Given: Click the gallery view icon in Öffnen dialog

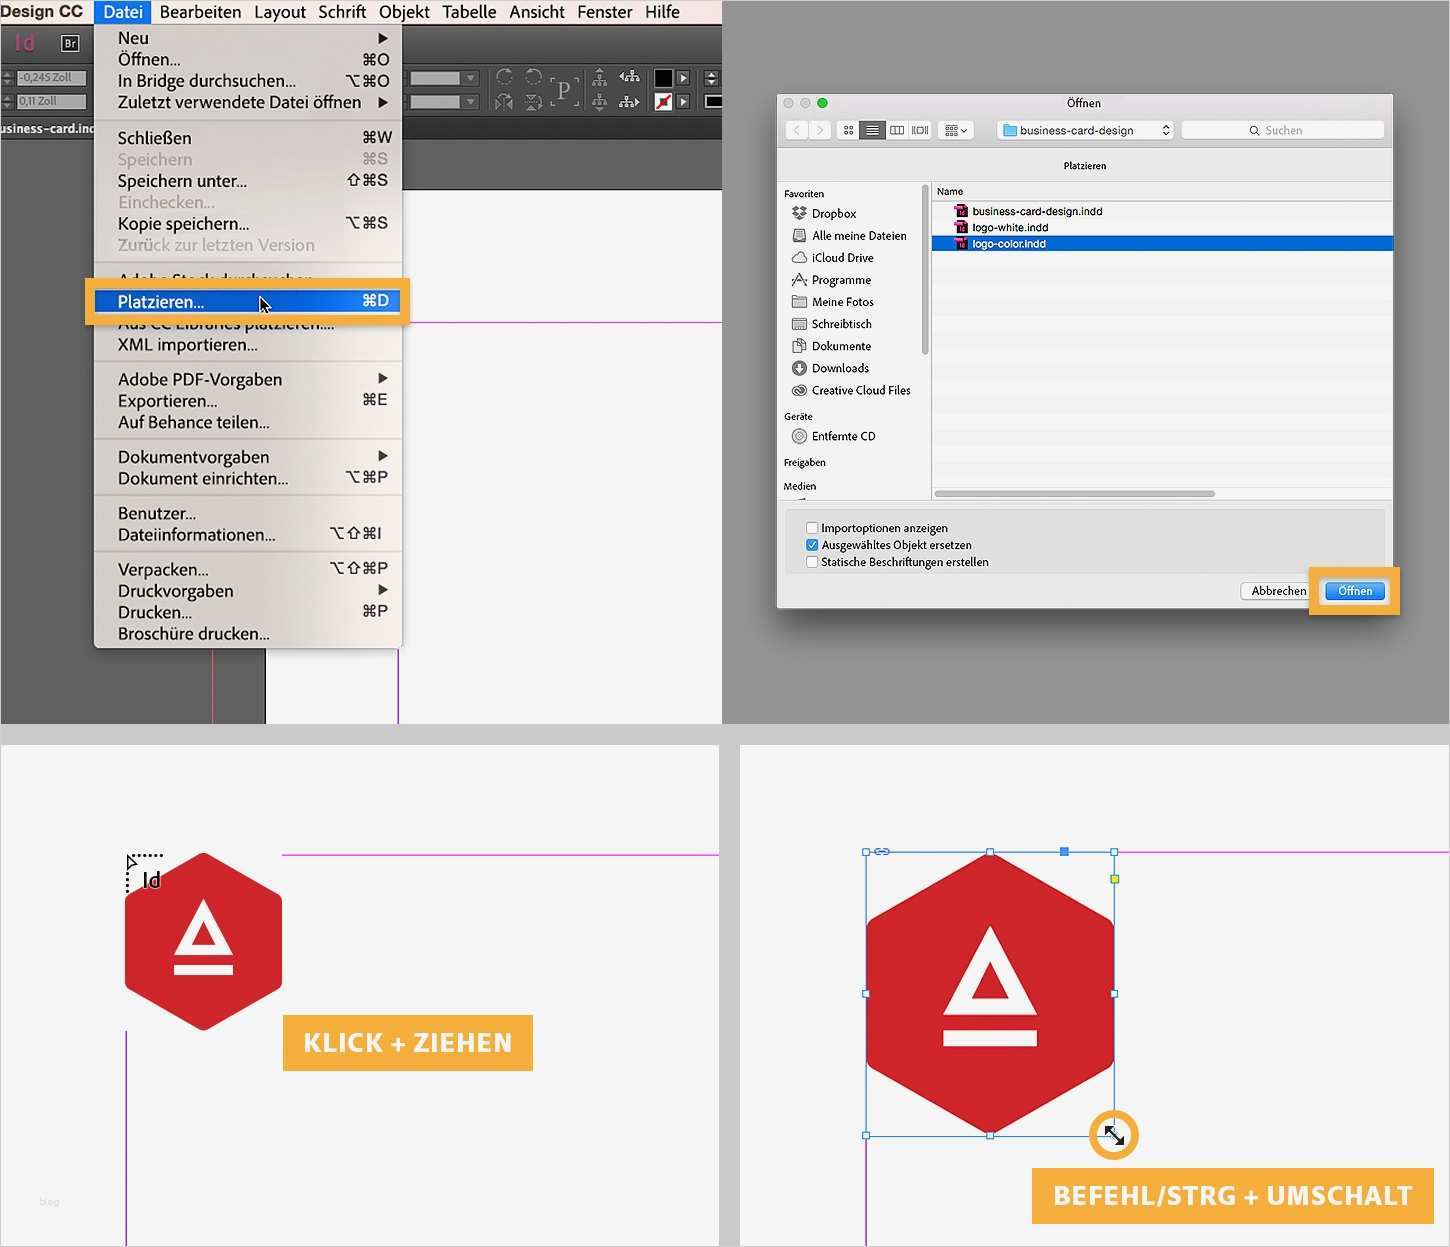Looking at the screenshot, I should coord(919,130).
